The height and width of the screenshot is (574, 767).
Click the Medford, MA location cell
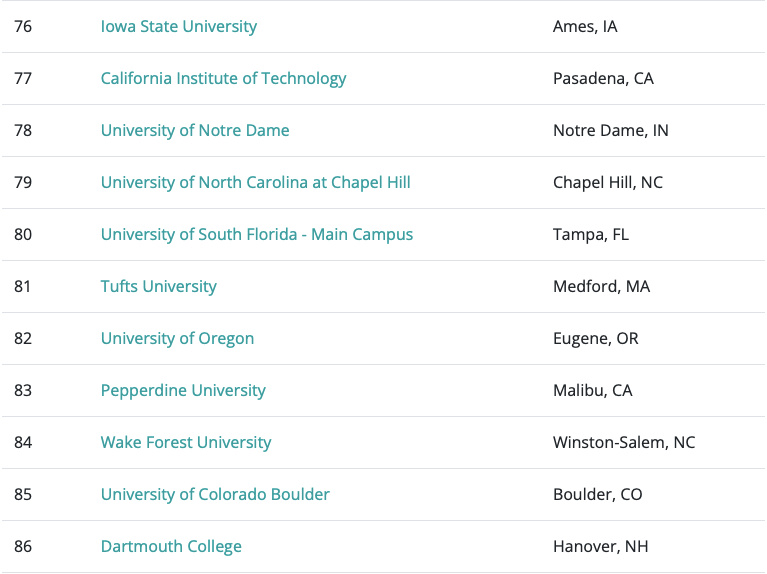[x=601, y=287]
